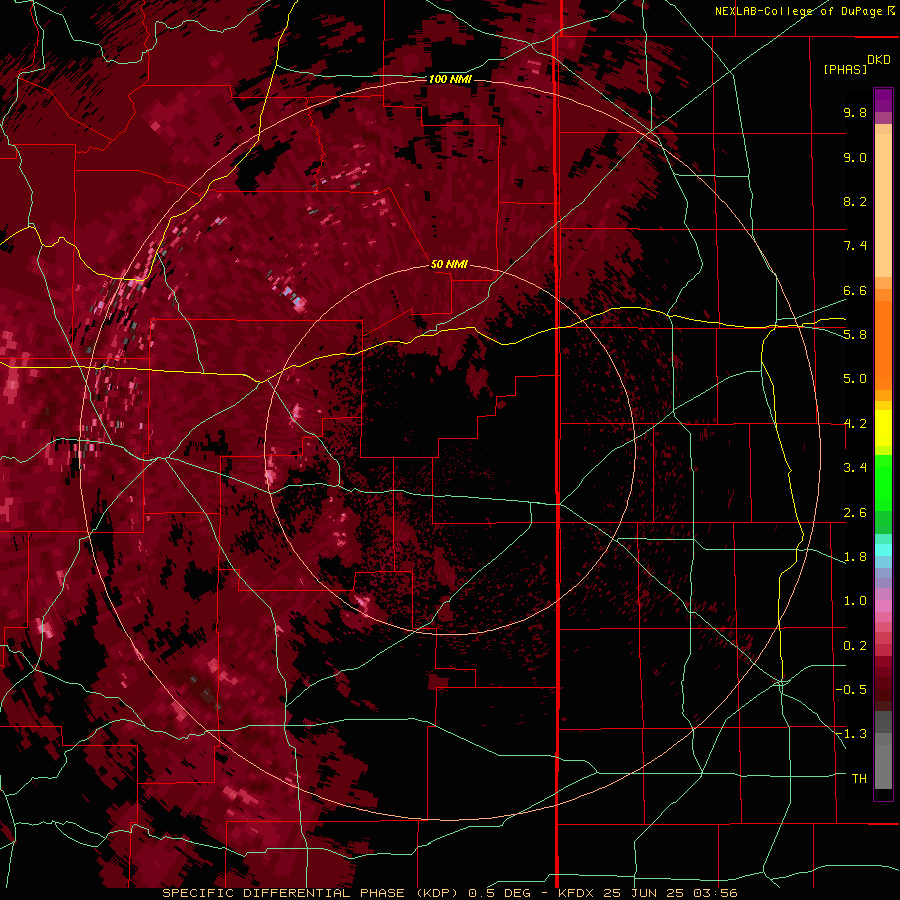Click the 6.6 value on color scale
900x900 pixels.
855,290
